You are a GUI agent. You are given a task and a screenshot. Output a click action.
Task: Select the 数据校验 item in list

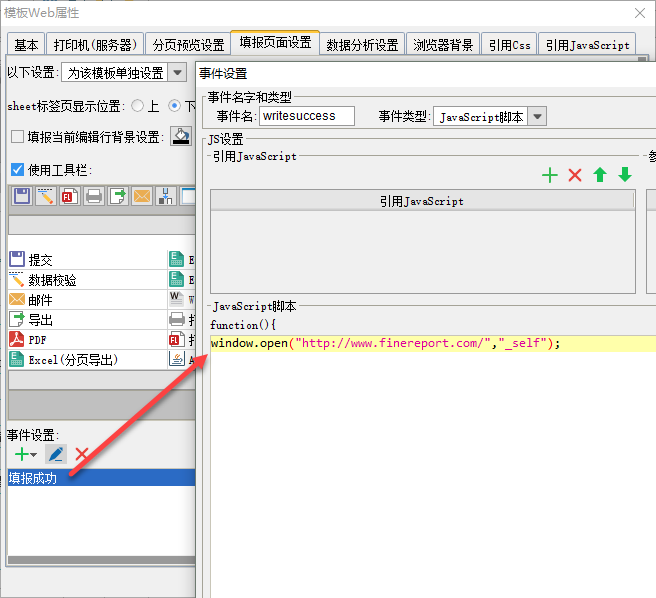point(87,280)
